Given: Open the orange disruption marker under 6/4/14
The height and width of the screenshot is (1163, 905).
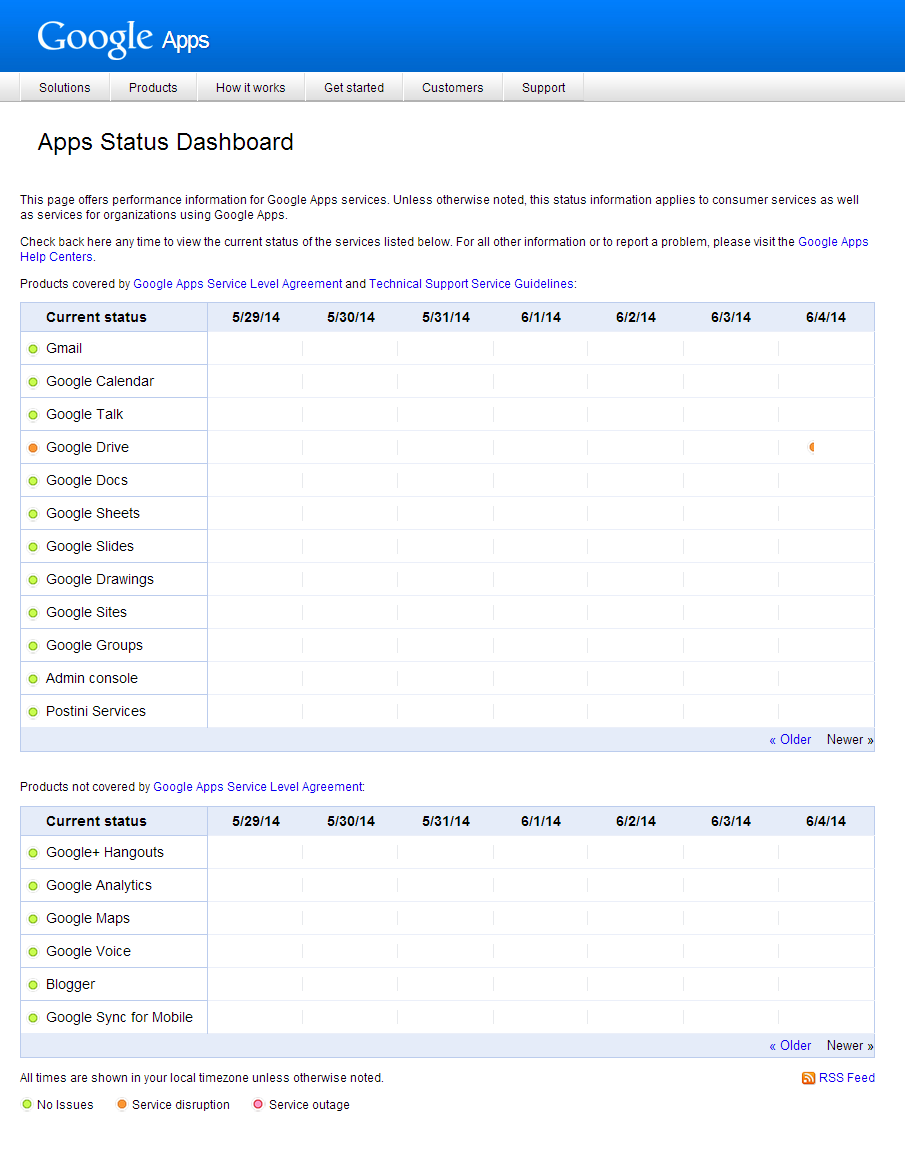Looking at the screenshot, I should coord(812,447).
